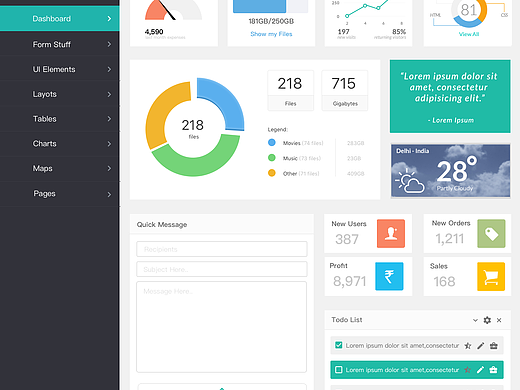520x390 pixels.
Task: Select UI Elements in the sidebar
Action: [60, 69]
